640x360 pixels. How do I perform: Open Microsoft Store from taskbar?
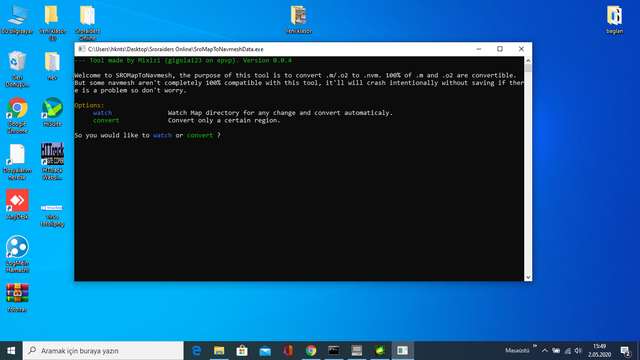242,351
